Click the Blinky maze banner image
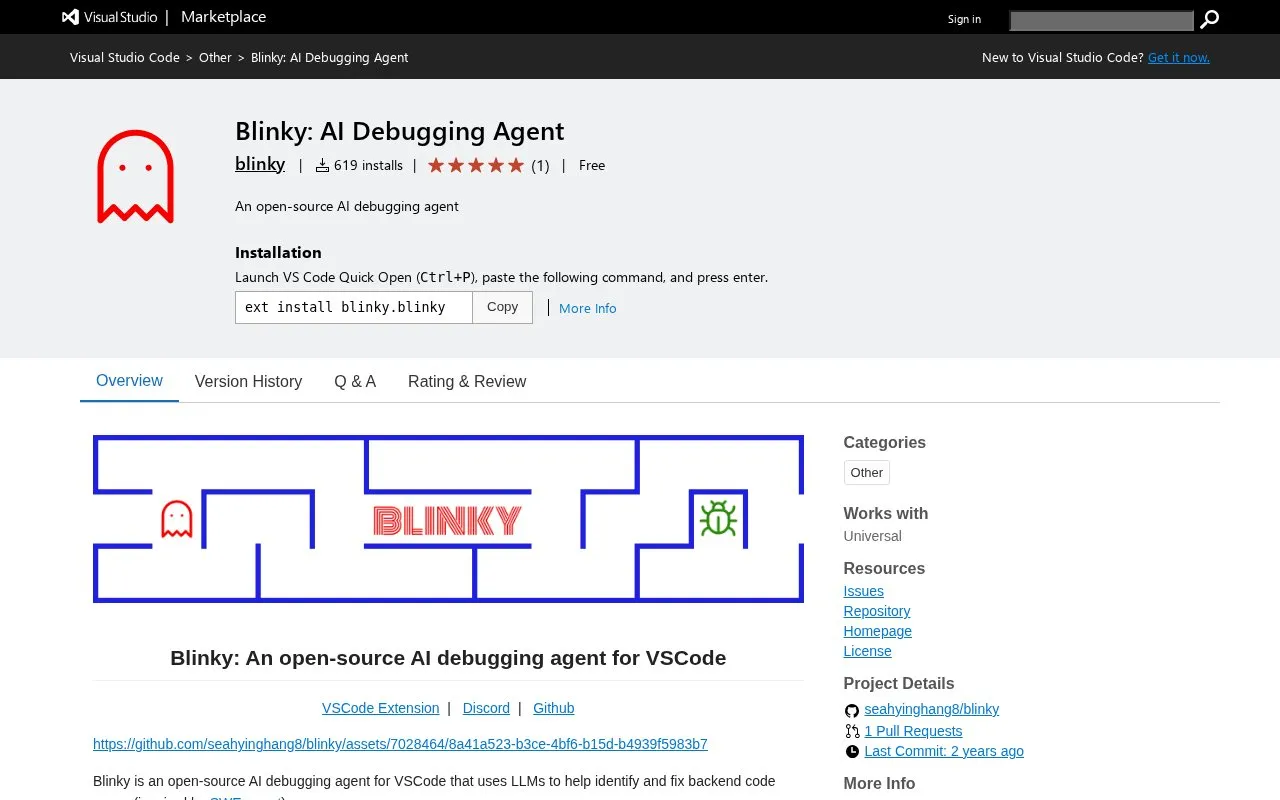The height and width of the screenshot is (800, 1280). (448, 519)
